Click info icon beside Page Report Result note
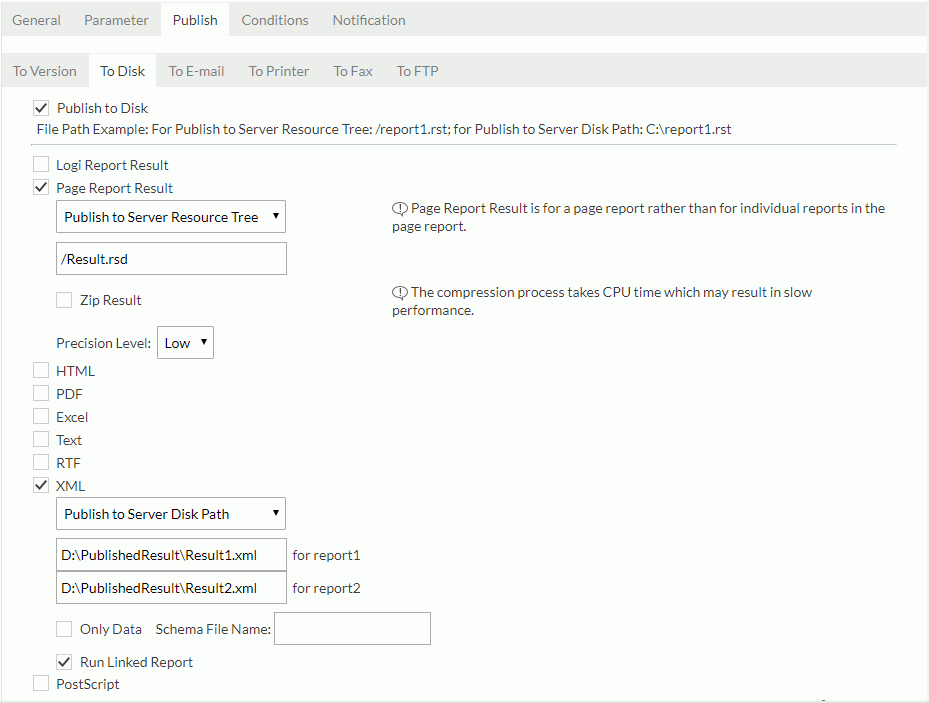 coord(400,209)
